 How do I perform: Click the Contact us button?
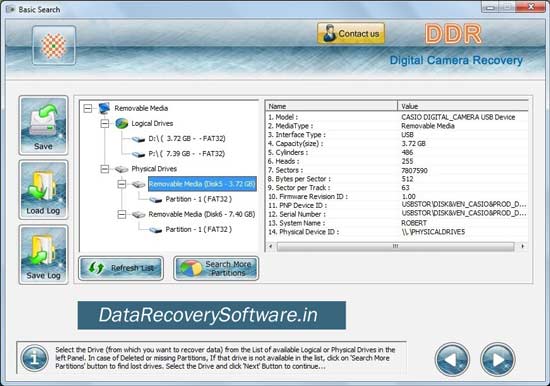[x=351, y=34]
